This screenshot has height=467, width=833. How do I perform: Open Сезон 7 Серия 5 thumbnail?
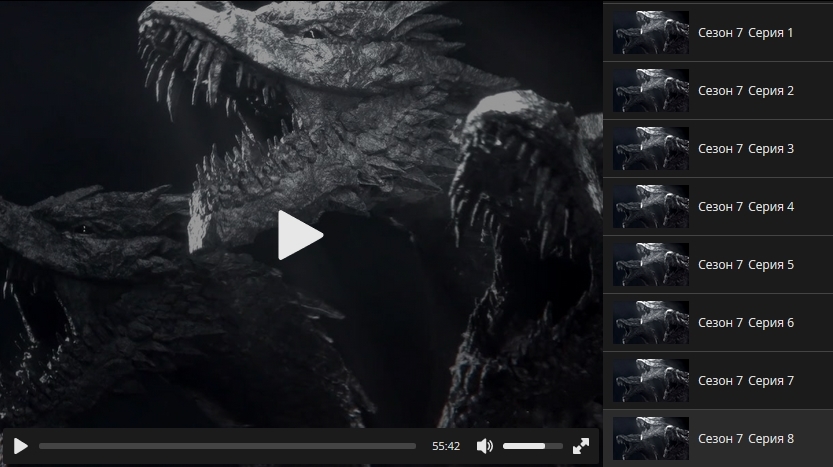pos(651,265)
